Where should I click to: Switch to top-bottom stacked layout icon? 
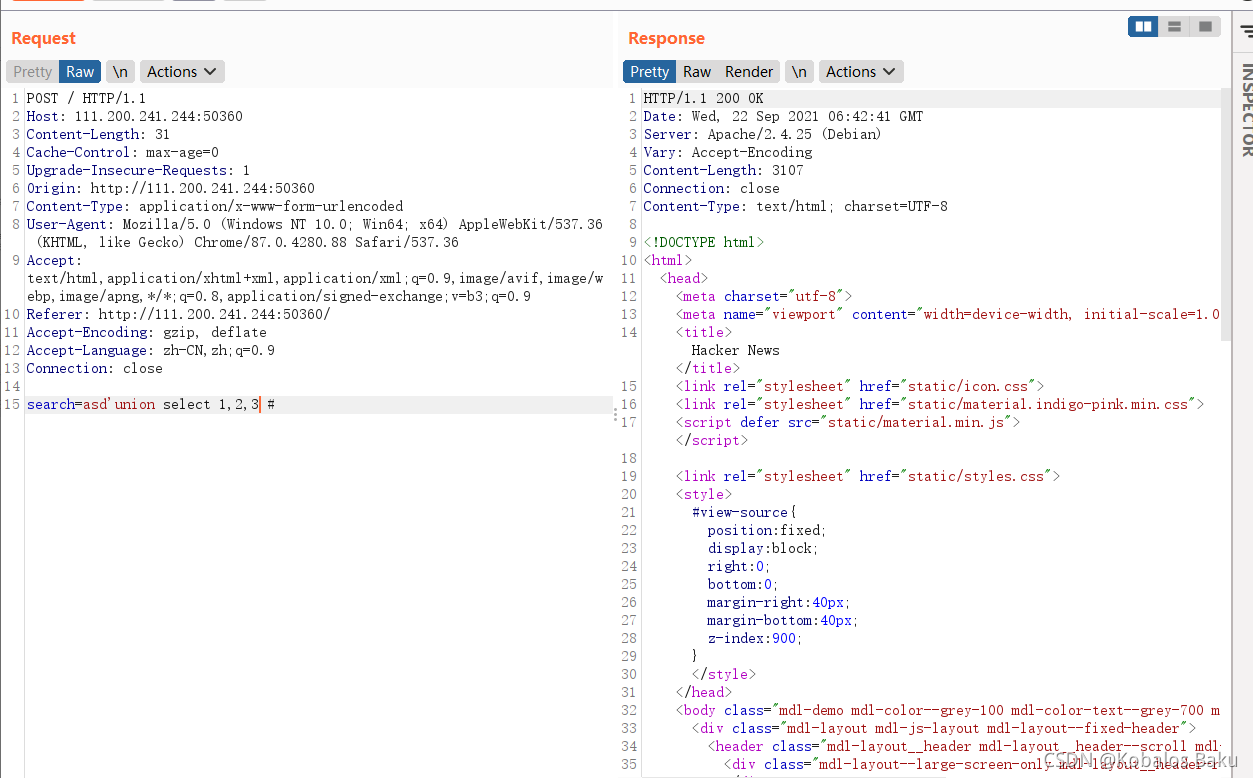point(1174,27)
